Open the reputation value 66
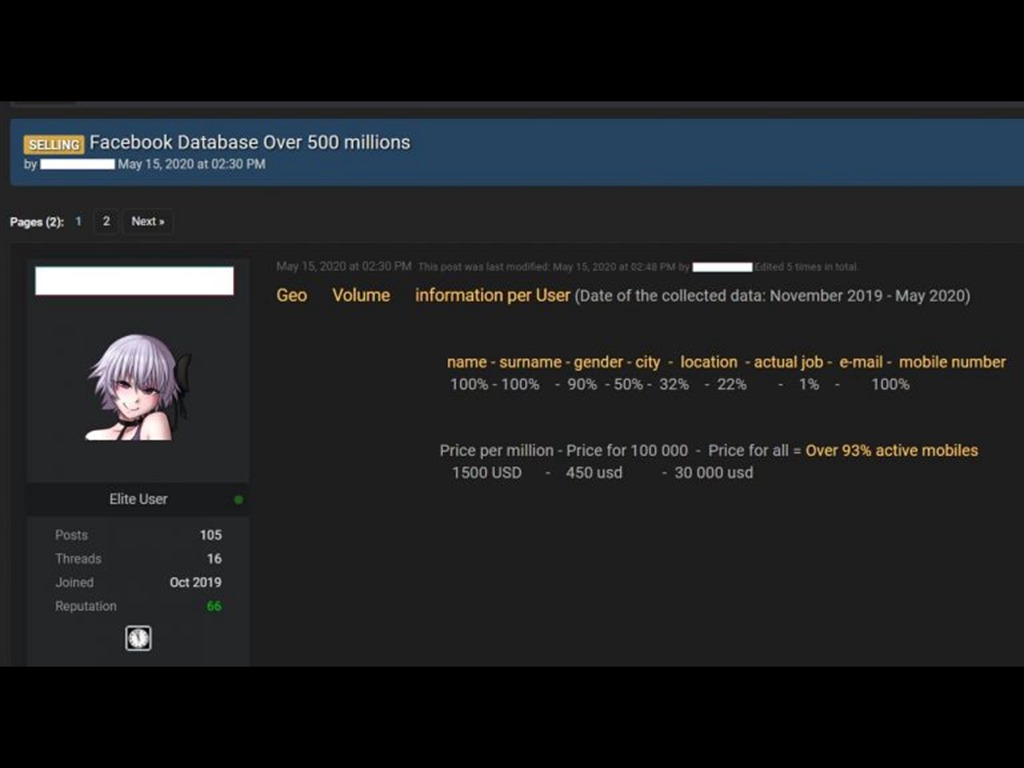This screenshot has width=1024, height=768. [x=214, y=606]
